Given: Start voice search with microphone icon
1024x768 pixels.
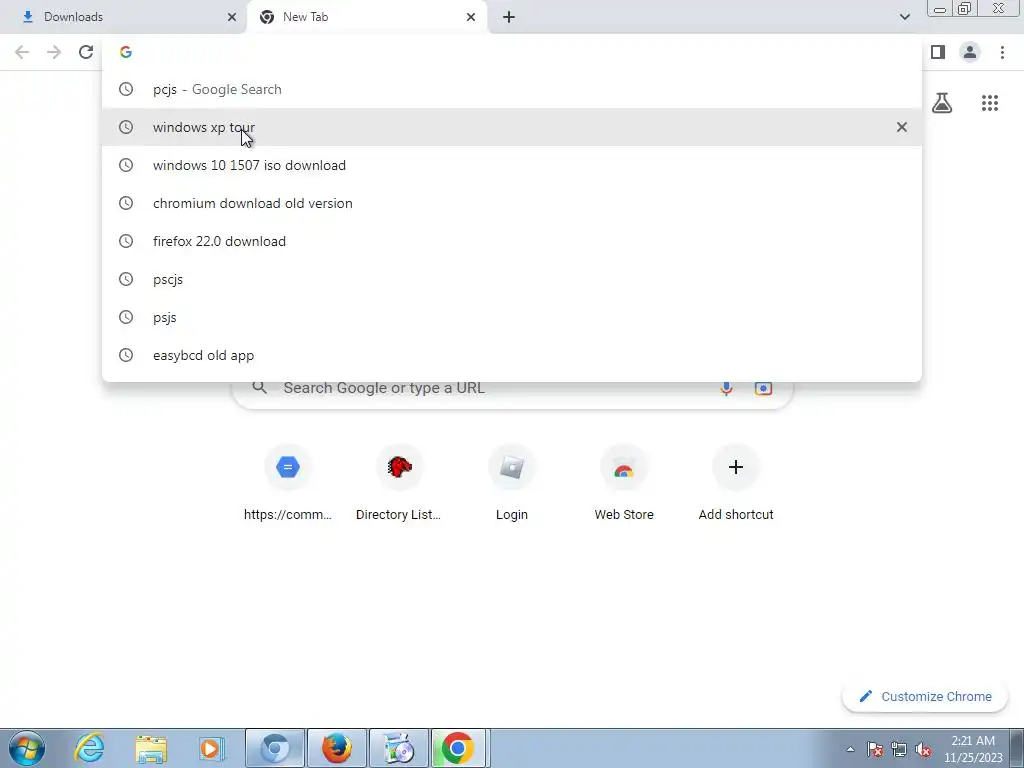Looking at the screenshot, I should [x=726, y=388].
